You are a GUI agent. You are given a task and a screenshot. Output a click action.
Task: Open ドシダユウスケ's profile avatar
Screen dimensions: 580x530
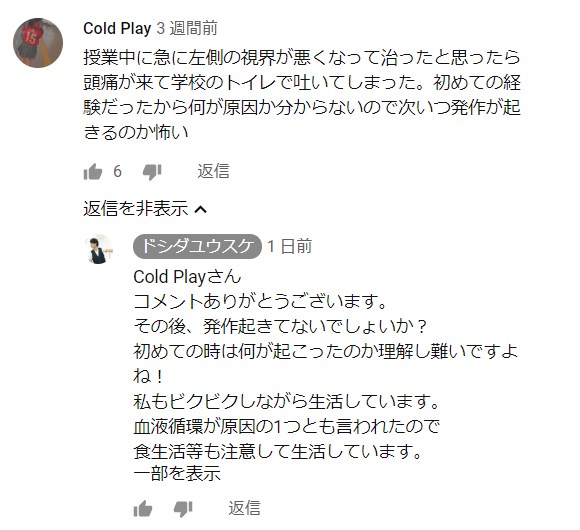pyautogui.click(x=98, y=249)
